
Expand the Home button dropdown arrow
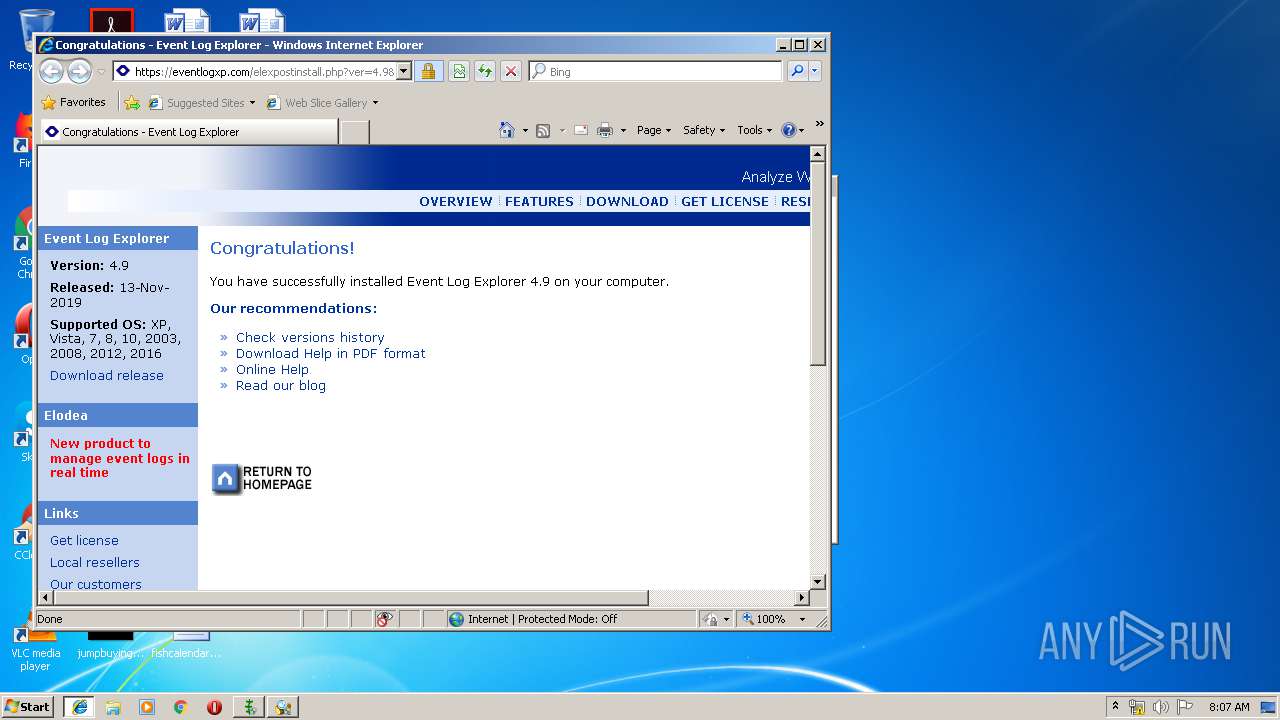tap(525, 130)
